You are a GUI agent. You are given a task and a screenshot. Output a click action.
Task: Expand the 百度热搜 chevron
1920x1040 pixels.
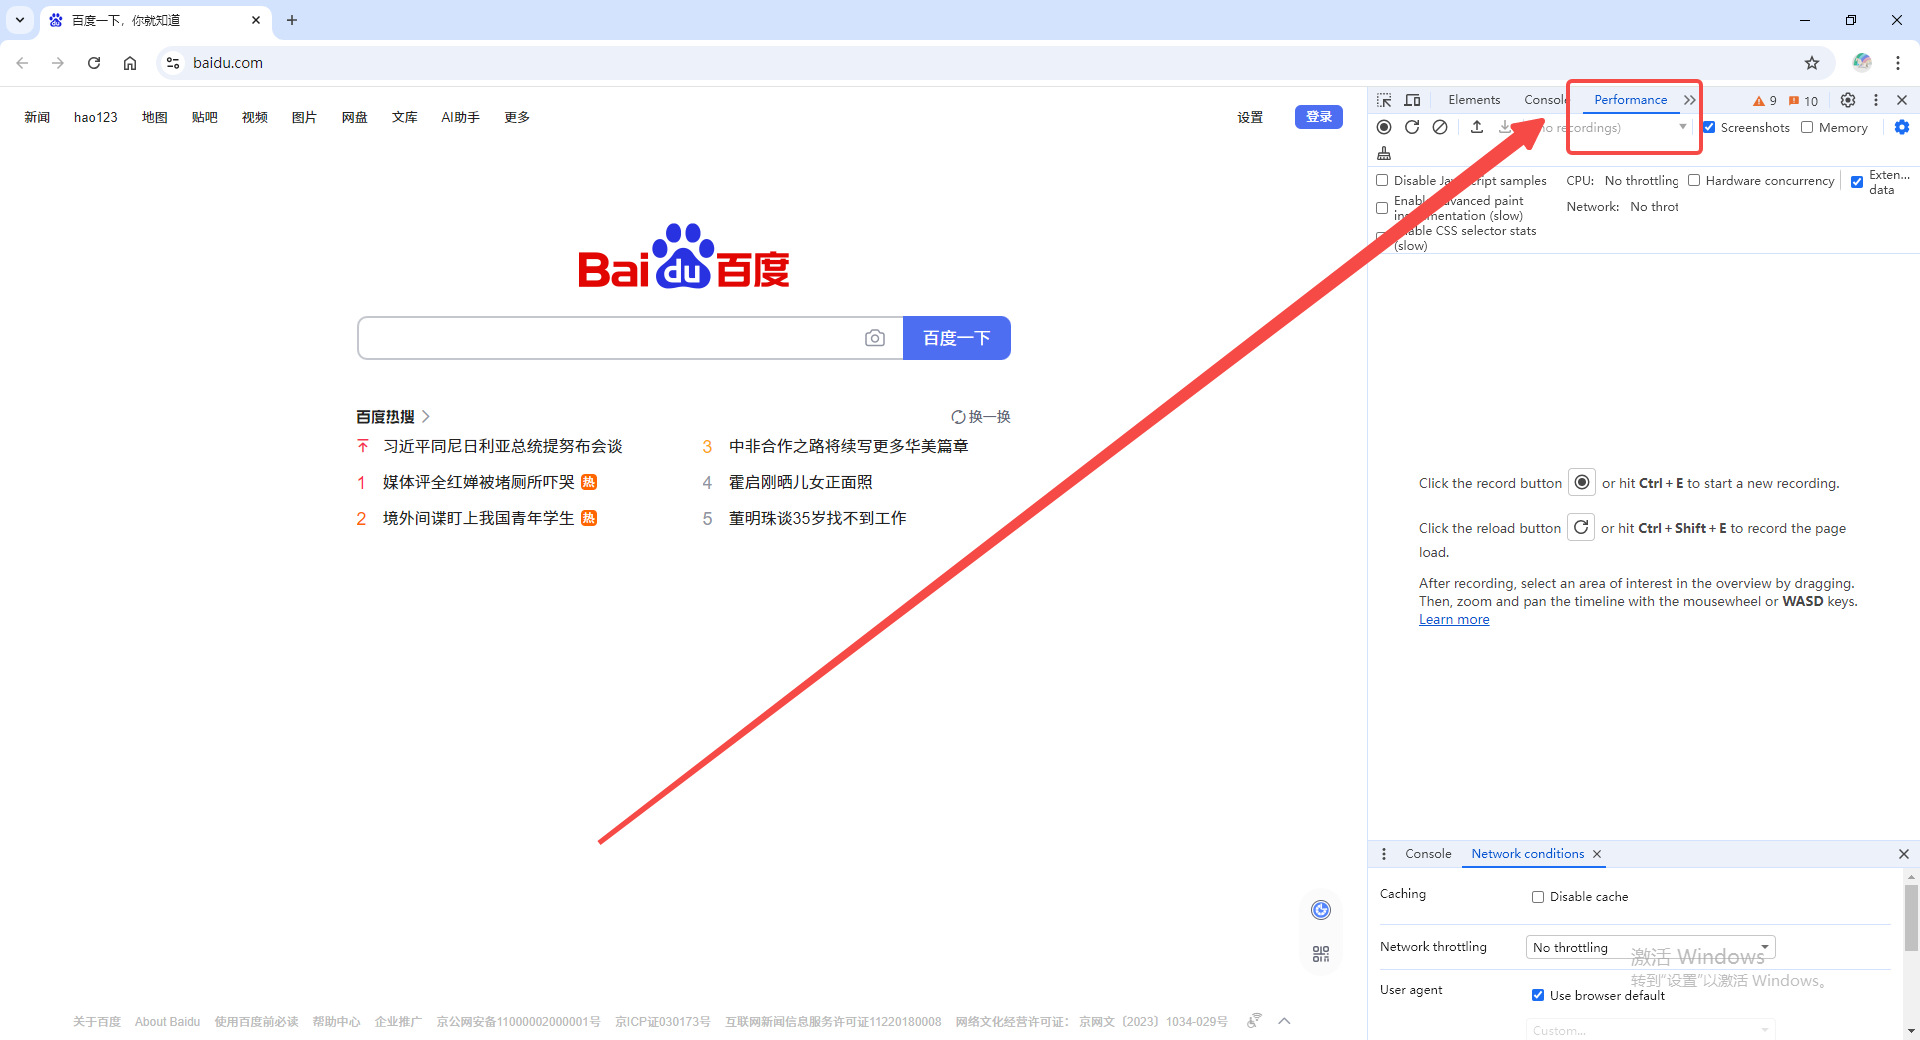point(425,416)
